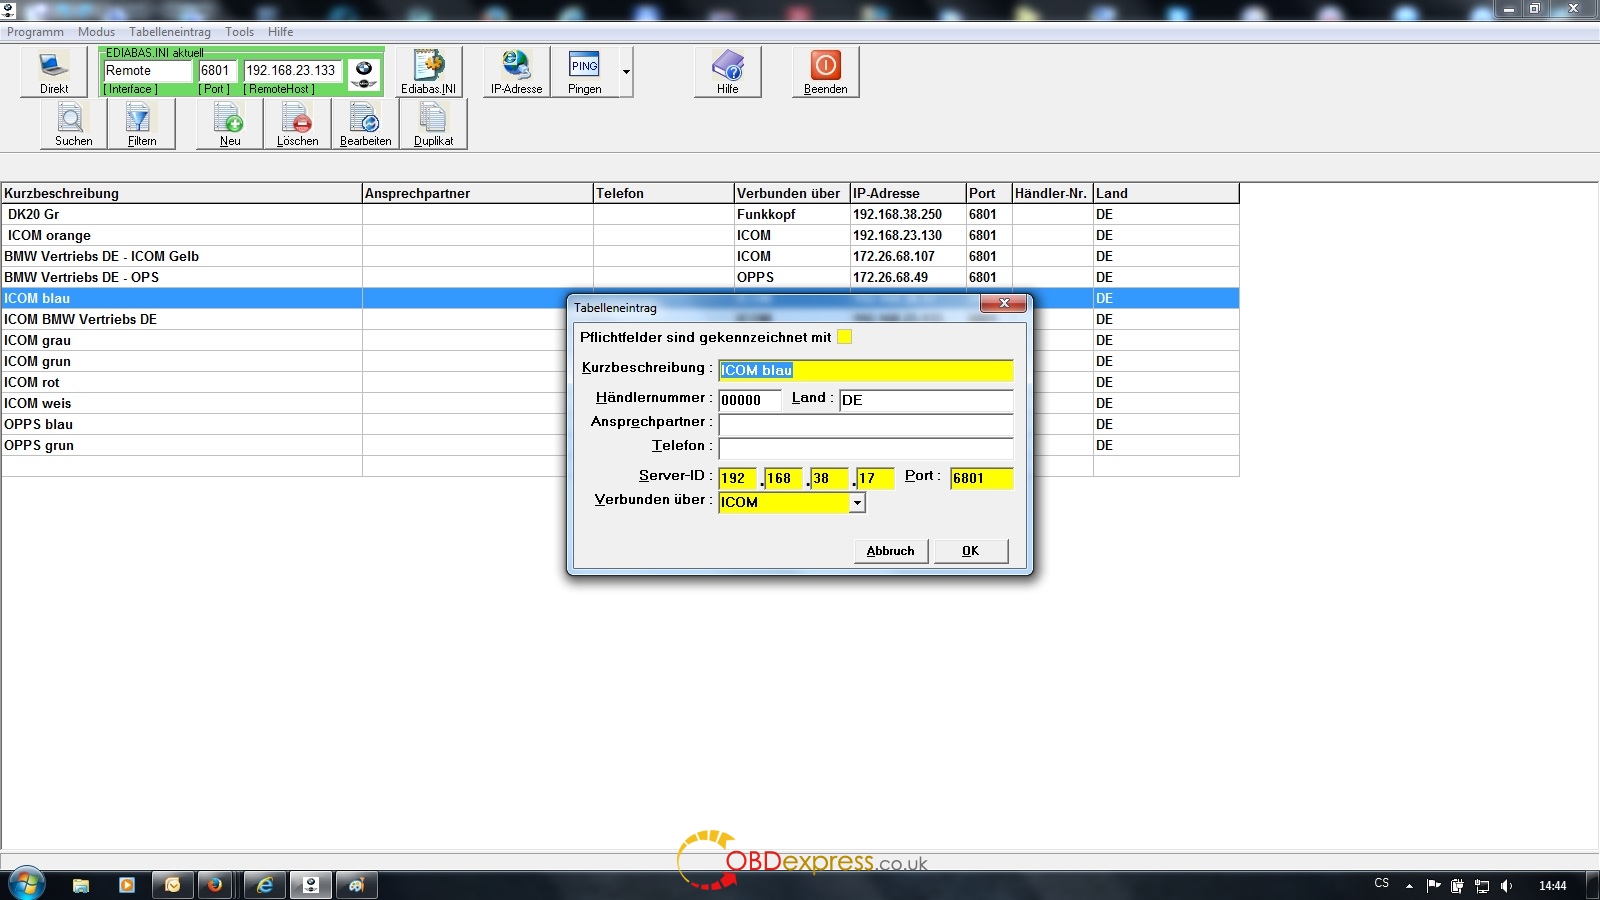Image resolution: width=1600 pixels, height=900 pixels.
Task: Click the Direkt connection icon
Action: point(54,72)
